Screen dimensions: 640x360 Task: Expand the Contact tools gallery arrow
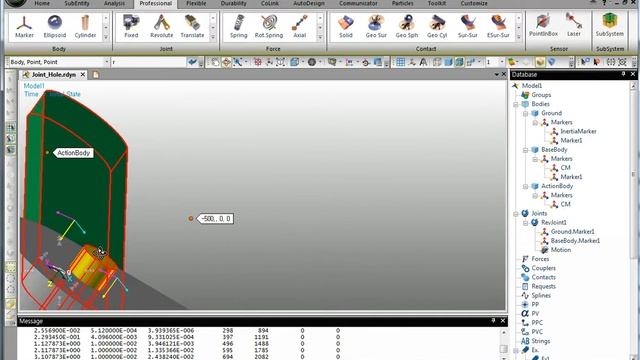click(x=519, y=37)
